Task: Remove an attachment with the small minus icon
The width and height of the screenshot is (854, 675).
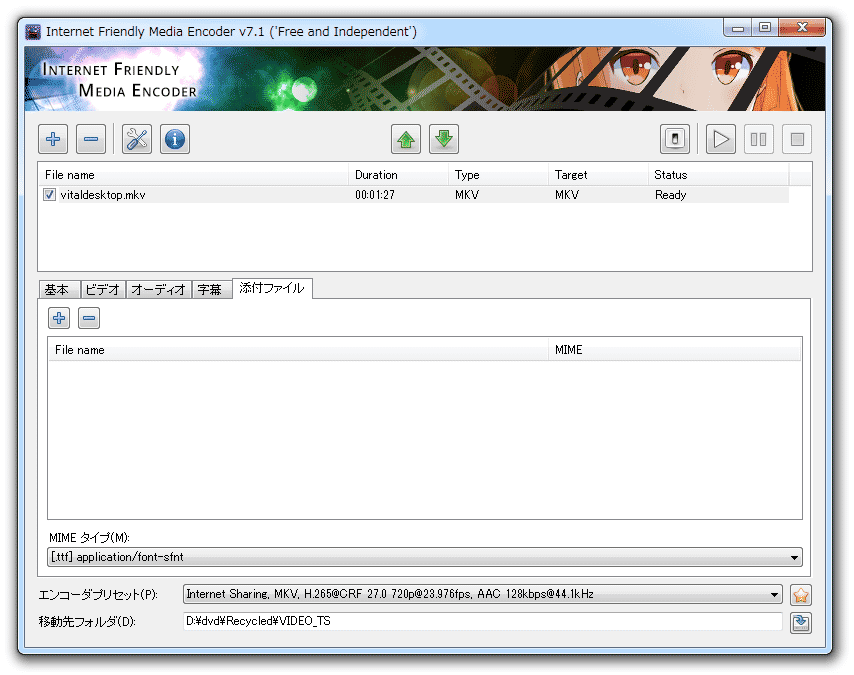Action: tap(89, 318)
